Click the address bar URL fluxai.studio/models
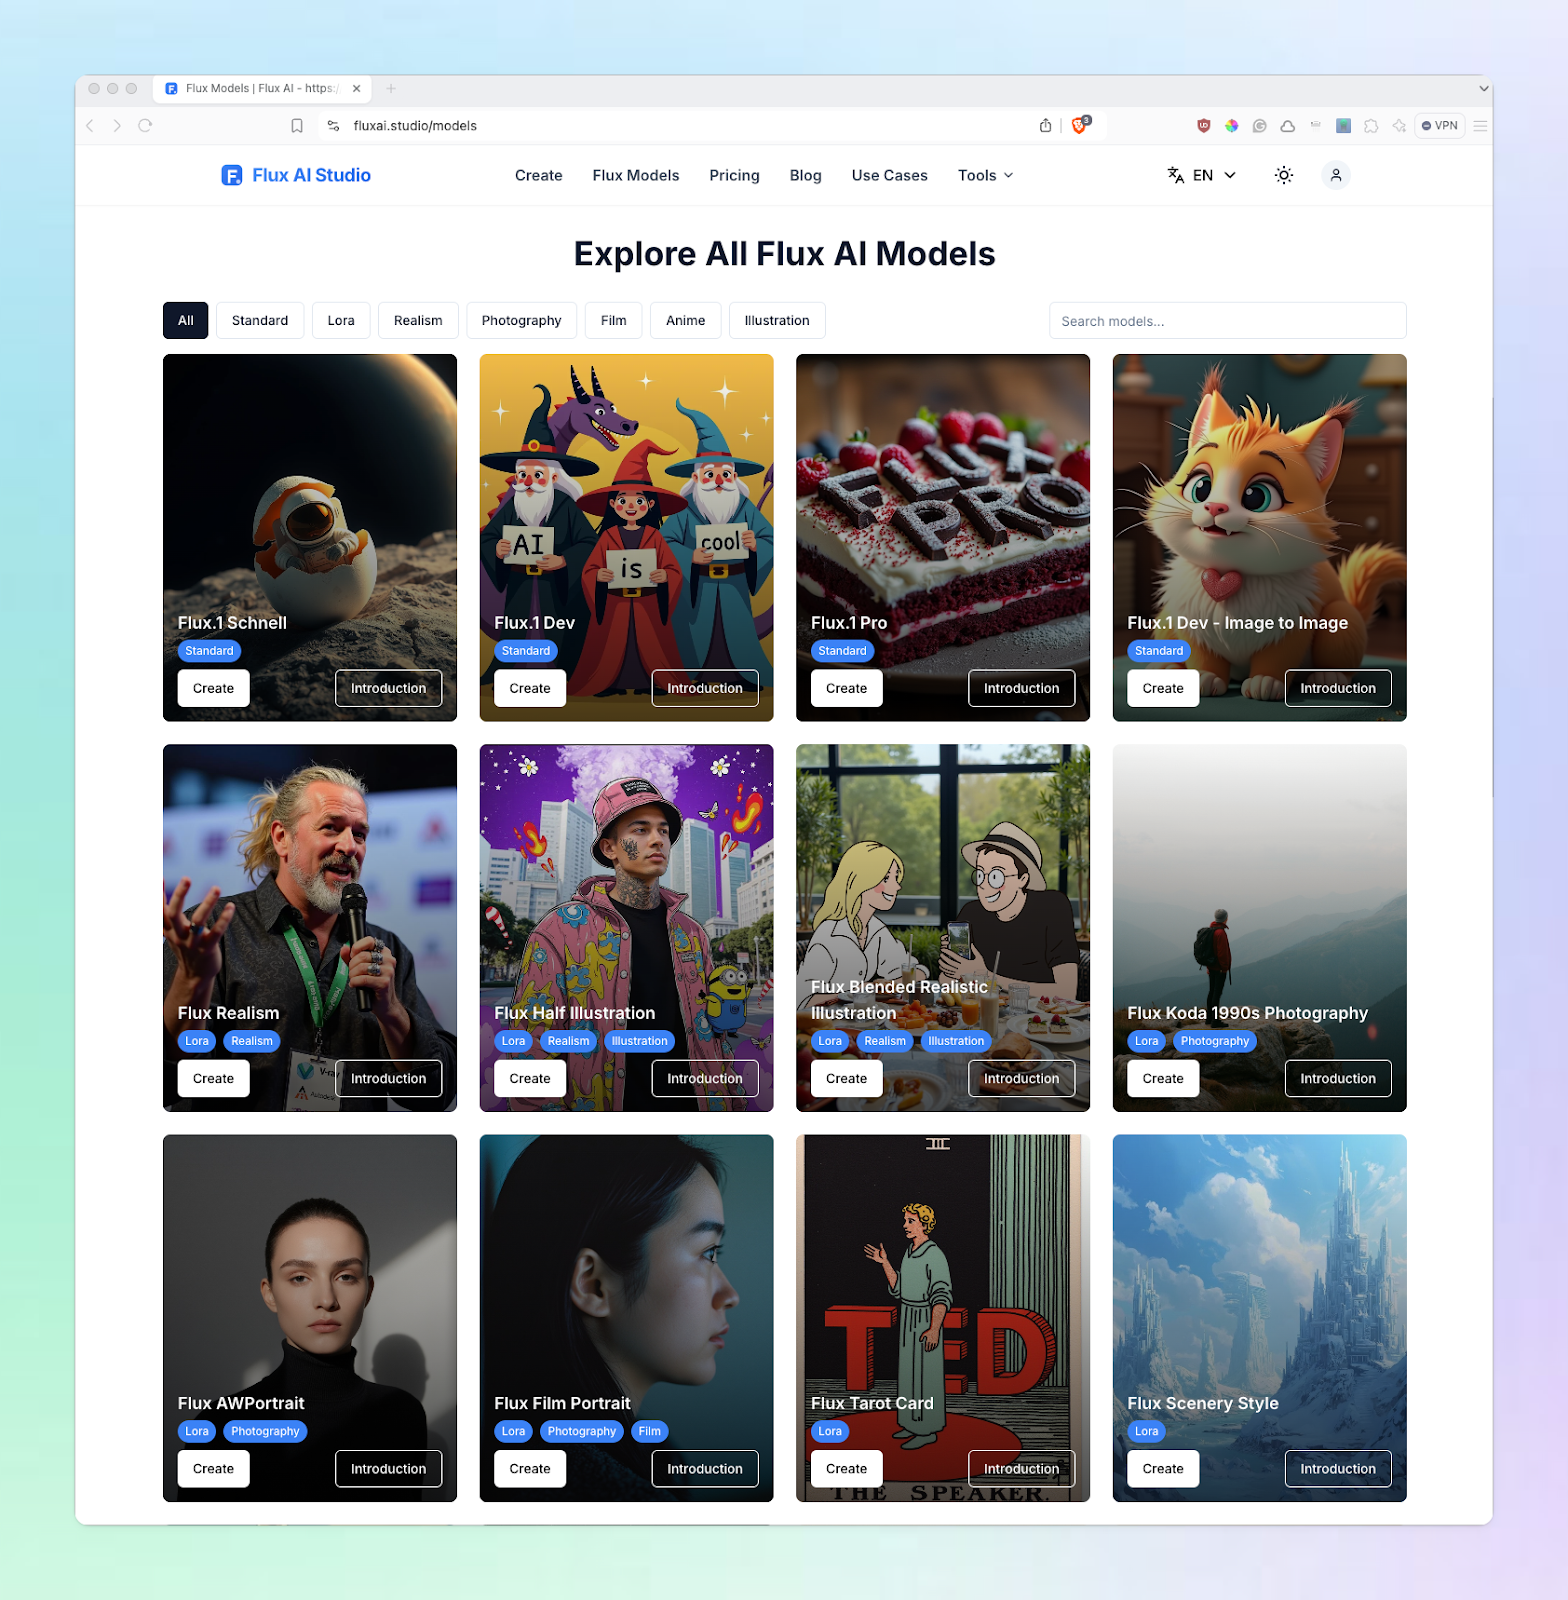The height and width of the screenshot is (1600, 1568). point(415,125)
